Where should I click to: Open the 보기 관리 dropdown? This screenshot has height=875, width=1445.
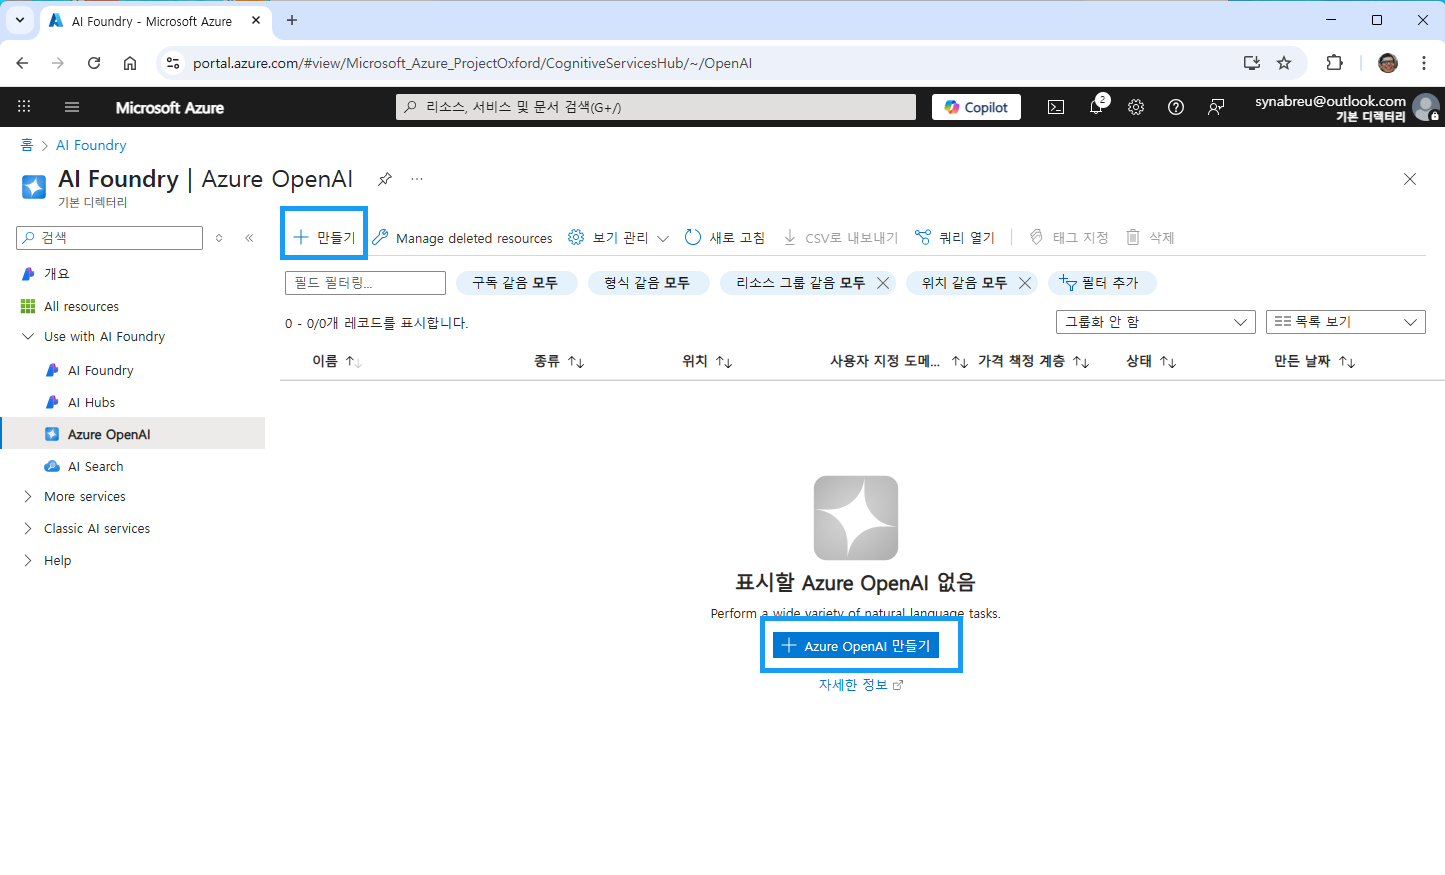pos(618,237)
